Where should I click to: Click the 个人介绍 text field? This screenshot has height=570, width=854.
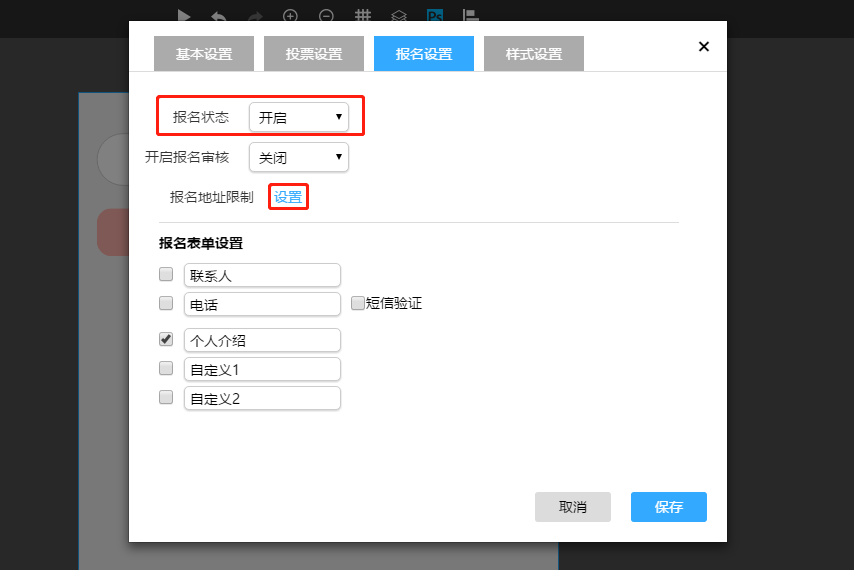pos(263,340)
